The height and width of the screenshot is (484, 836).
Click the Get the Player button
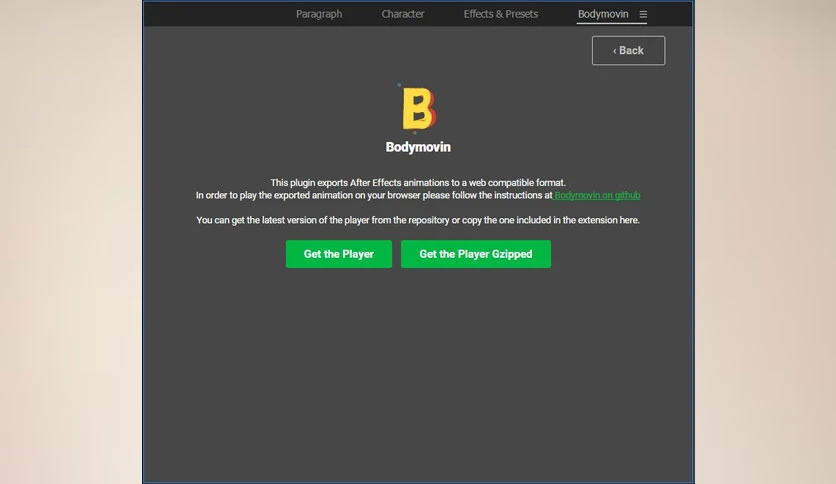coord(339,254)
